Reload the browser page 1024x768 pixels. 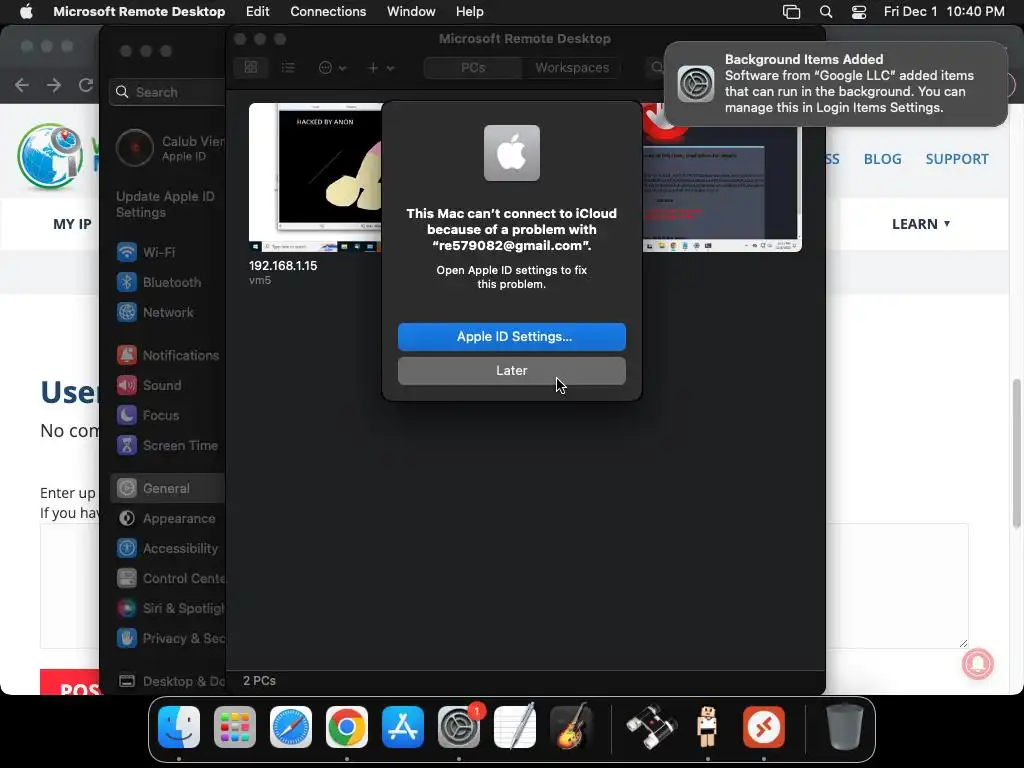(x=86, y=85)
